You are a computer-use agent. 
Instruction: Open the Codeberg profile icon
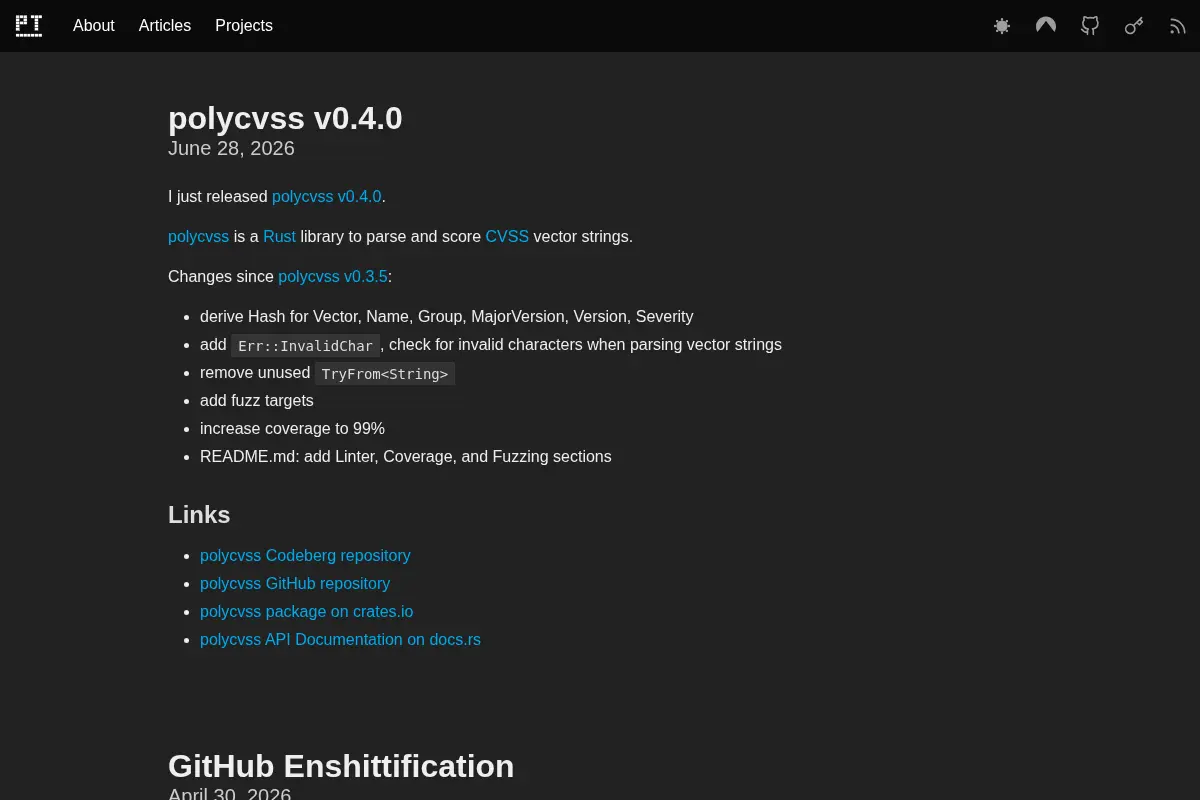[x=1046, y=26]
